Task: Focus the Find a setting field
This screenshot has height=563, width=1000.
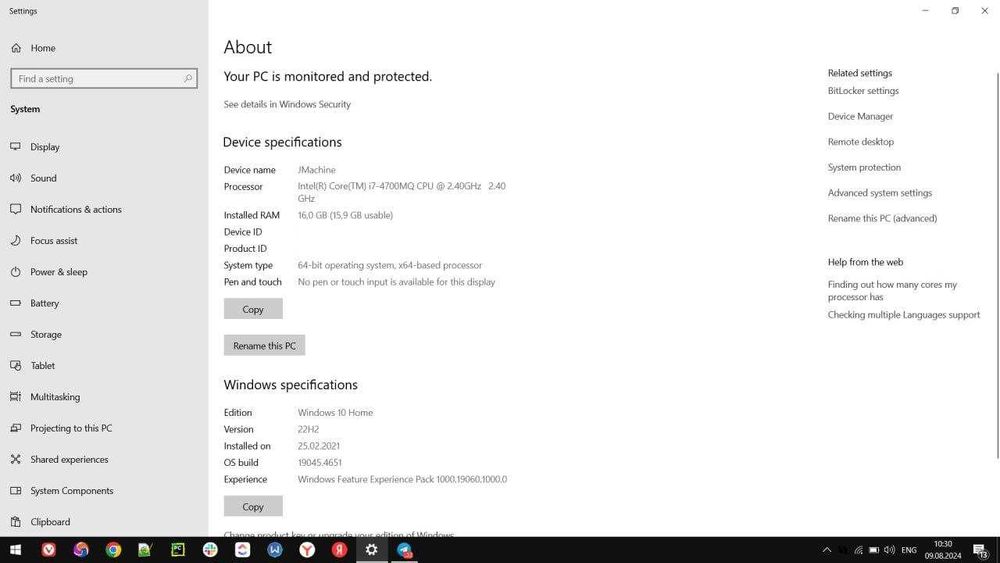Action: [x=104, y=78]
